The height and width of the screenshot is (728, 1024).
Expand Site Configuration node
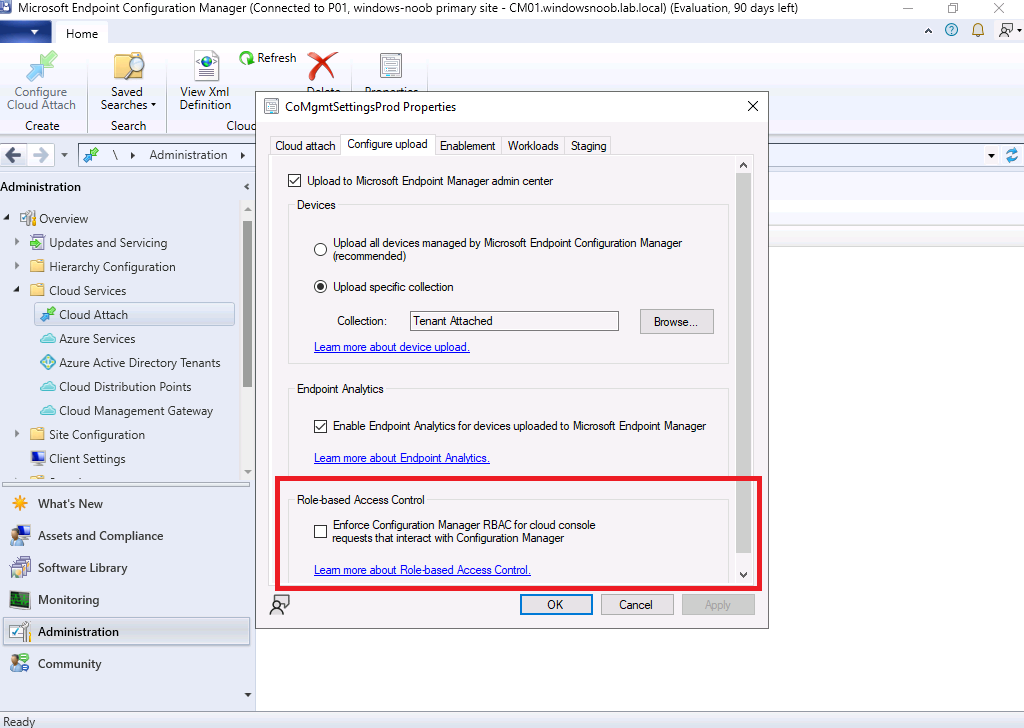click(x=17, y=434)
